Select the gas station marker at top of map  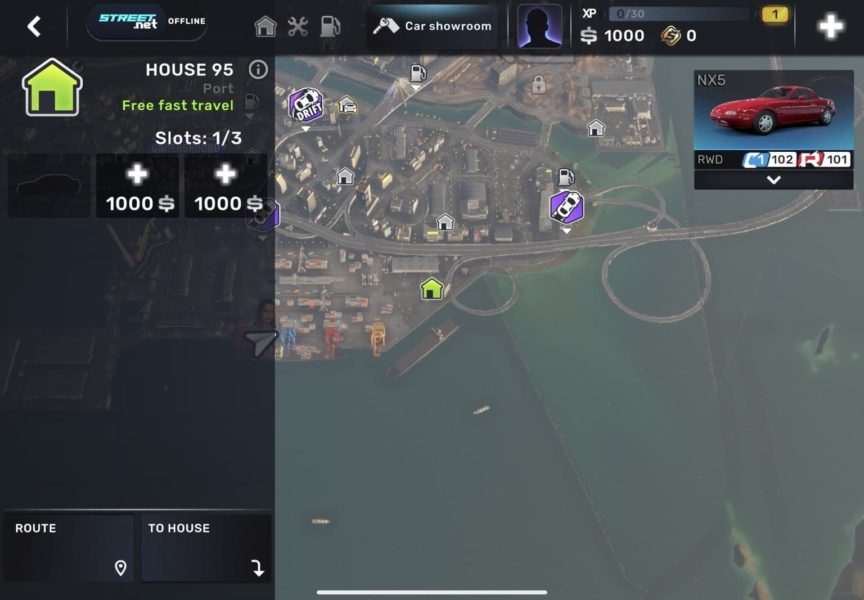417,73
